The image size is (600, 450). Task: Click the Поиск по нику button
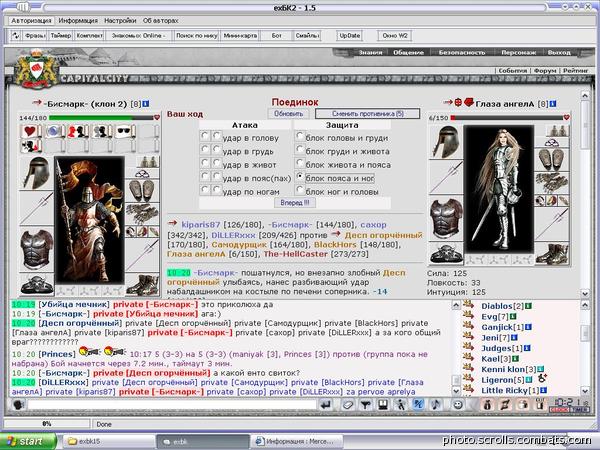coord(196,36)
